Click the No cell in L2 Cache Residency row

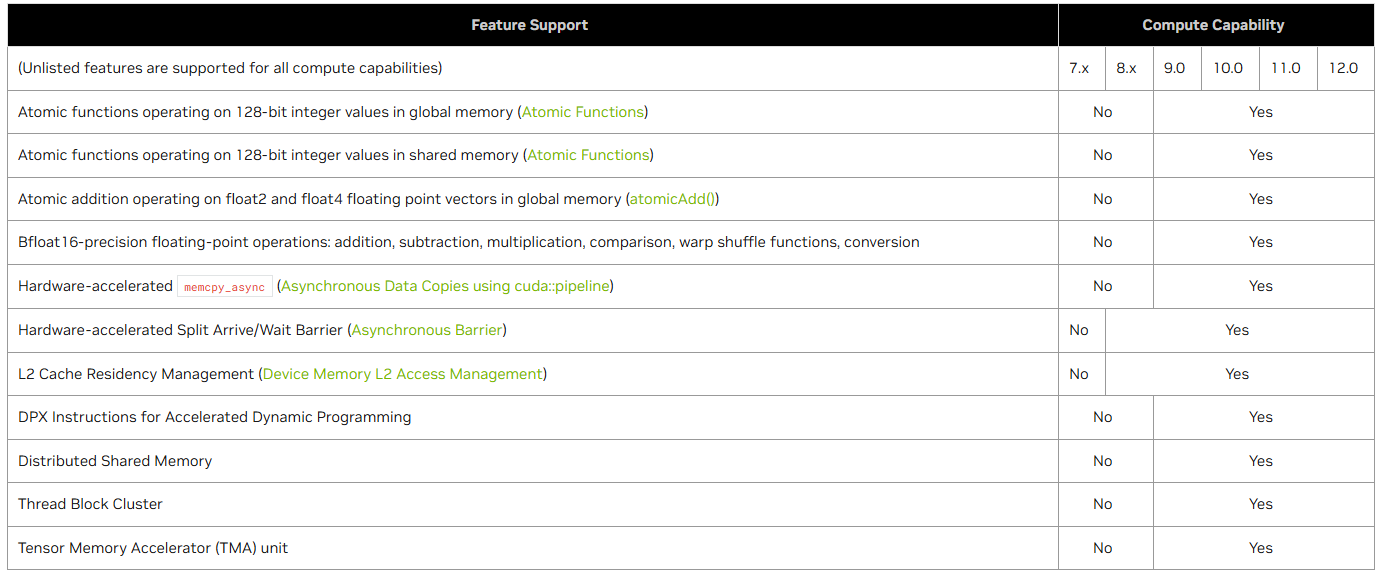[1079, 374]
